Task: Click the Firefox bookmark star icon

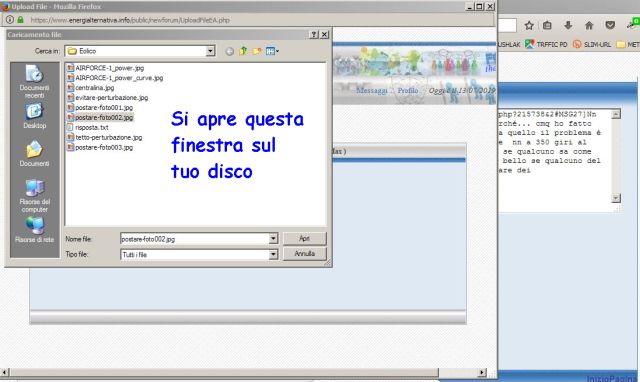Action: pos(529,26)
